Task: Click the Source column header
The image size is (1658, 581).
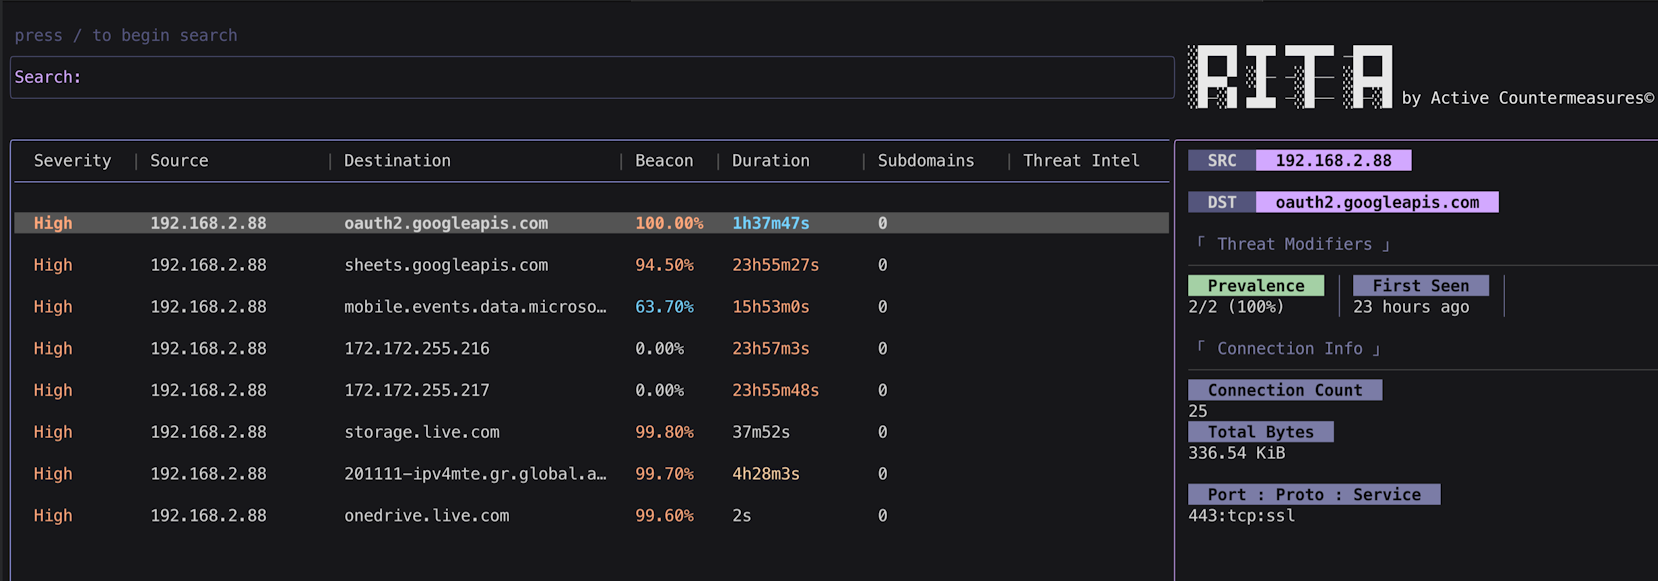Action: tap(179, 161)
